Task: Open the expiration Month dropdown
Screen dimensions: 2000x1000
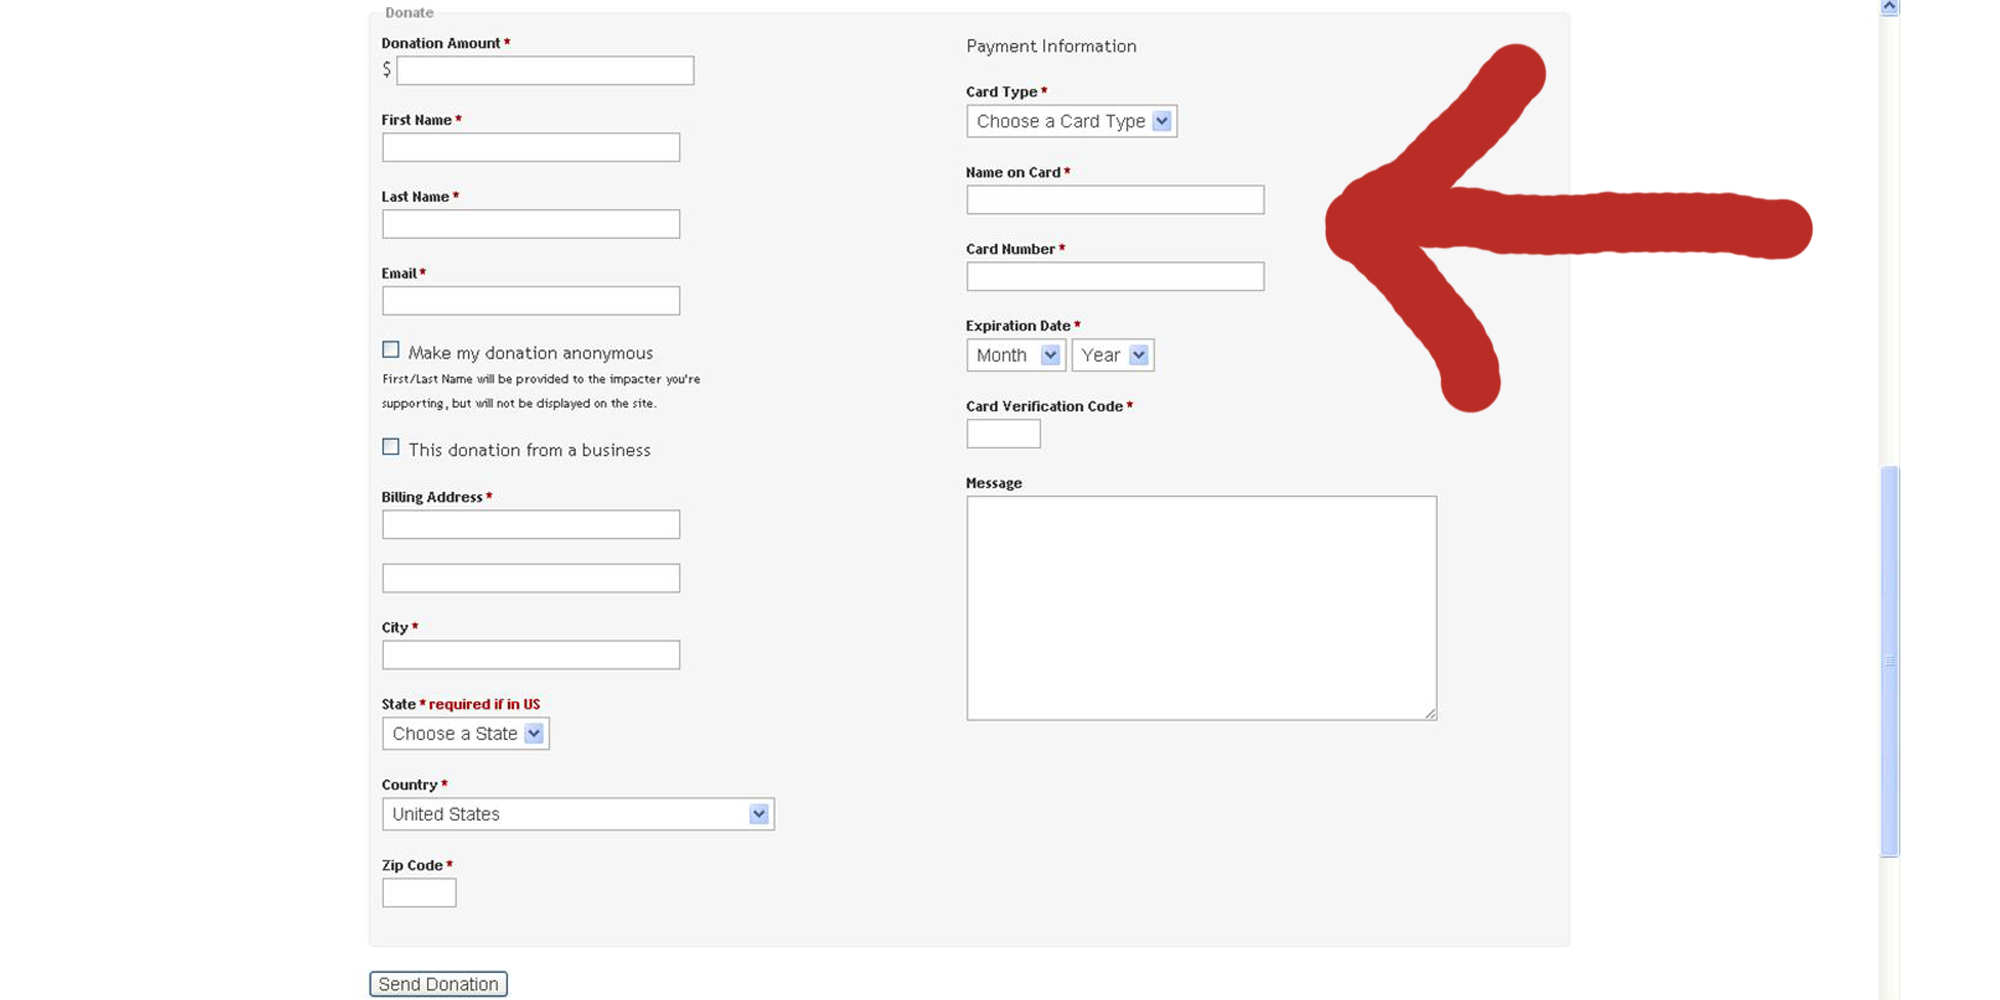Action: [1016, 355]
